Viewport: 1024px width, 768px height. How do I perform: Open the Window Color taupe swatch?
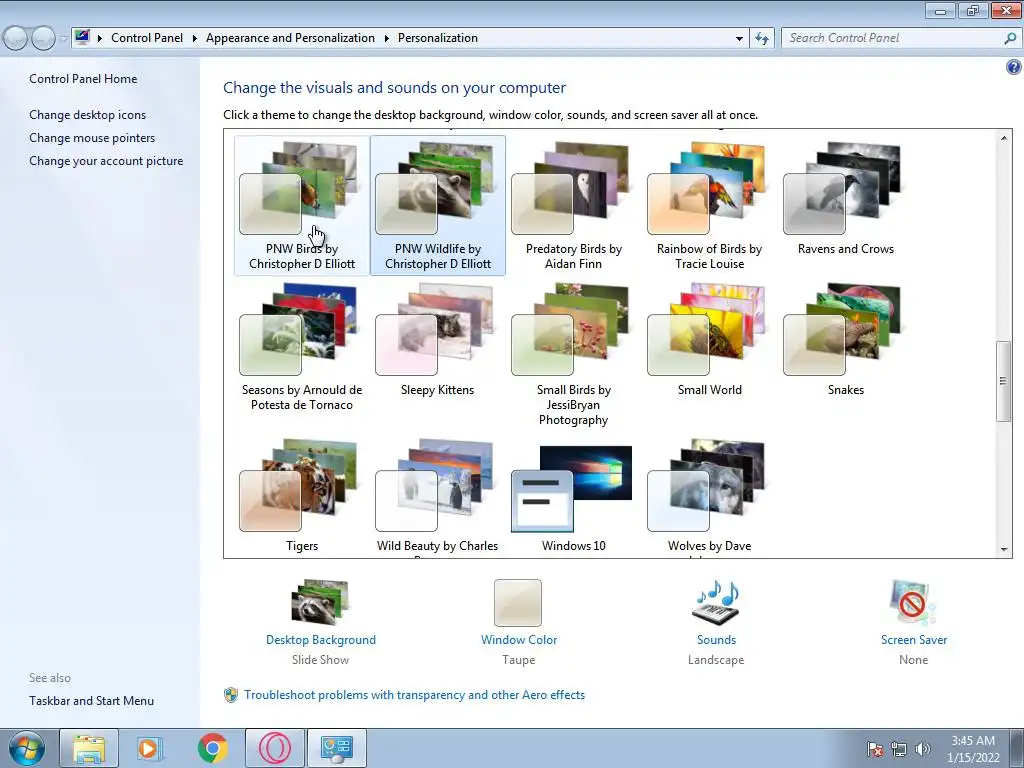pyautogui.click(x=518, y=603)
